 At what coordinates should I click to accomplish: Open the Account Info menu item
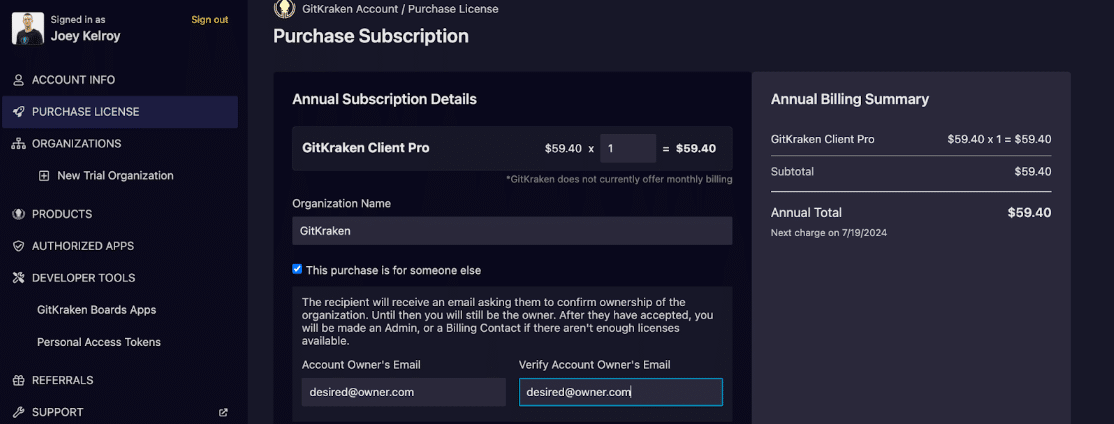click(73, 80)
